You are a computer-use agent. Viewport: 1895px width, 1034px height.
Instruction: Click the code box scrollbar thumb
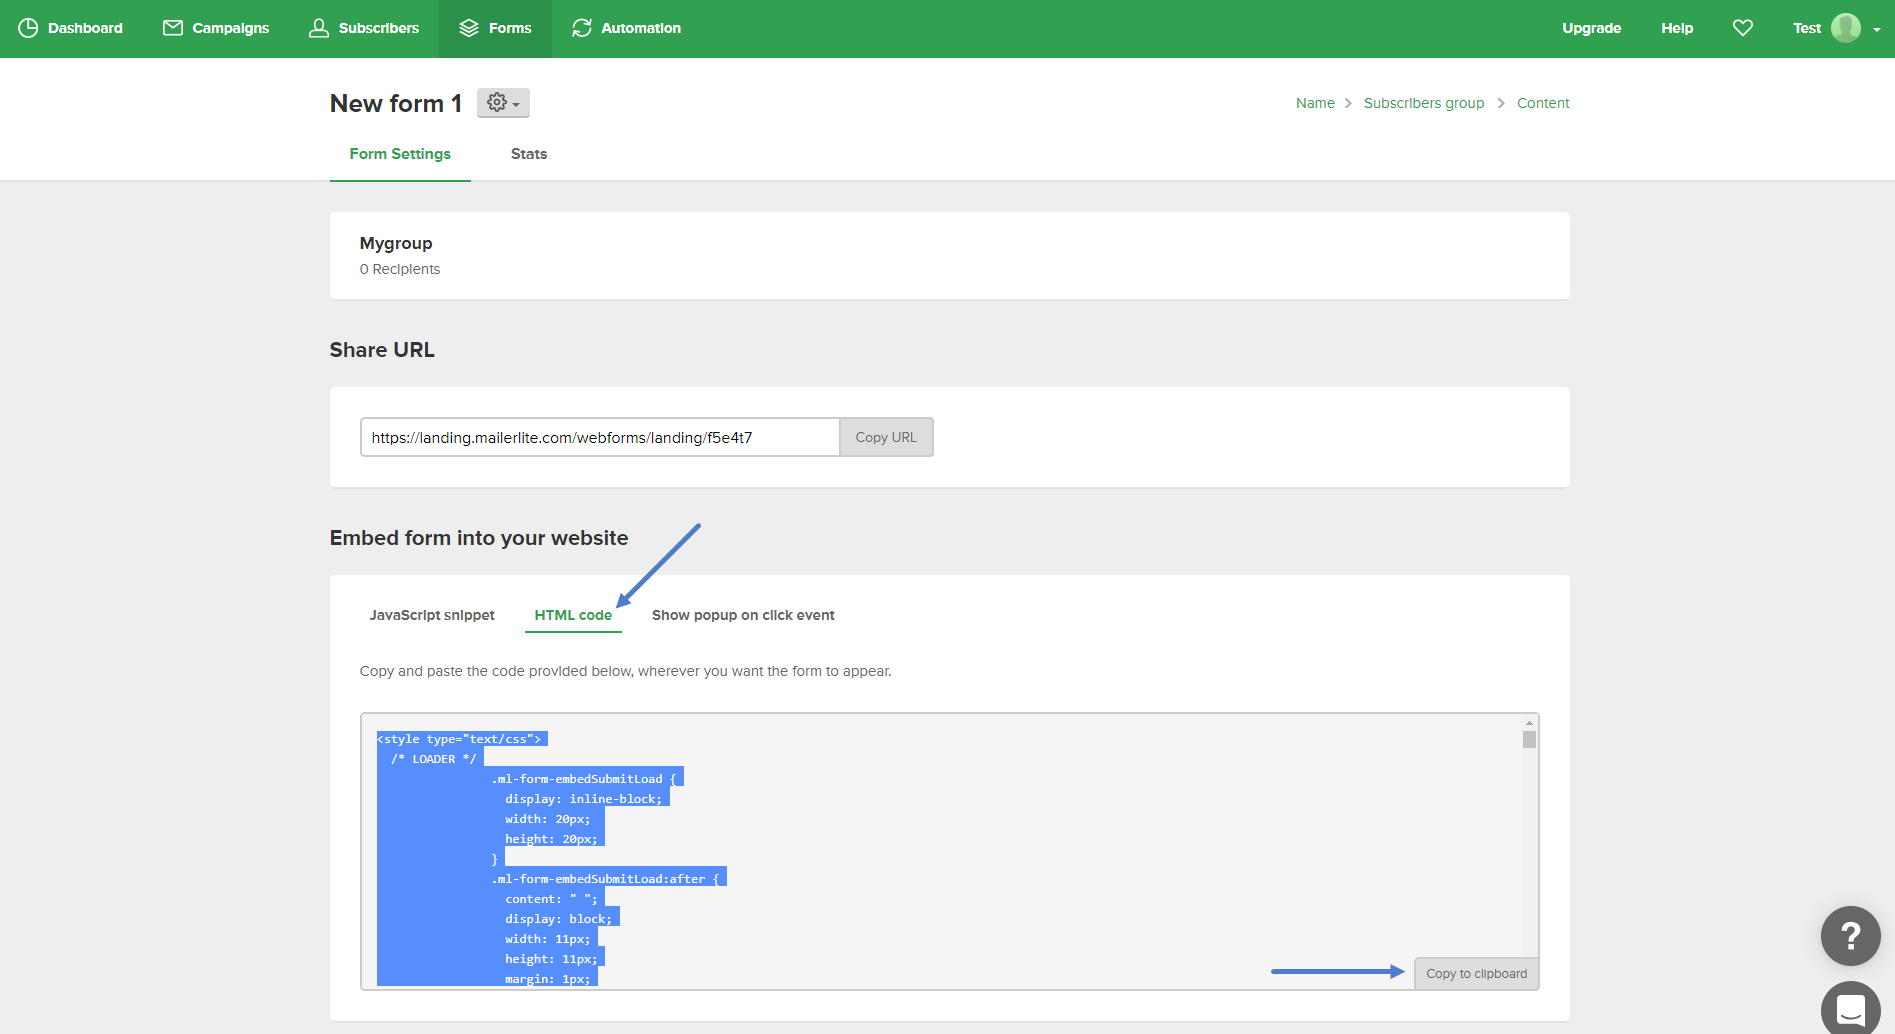tap(1529, 740)
